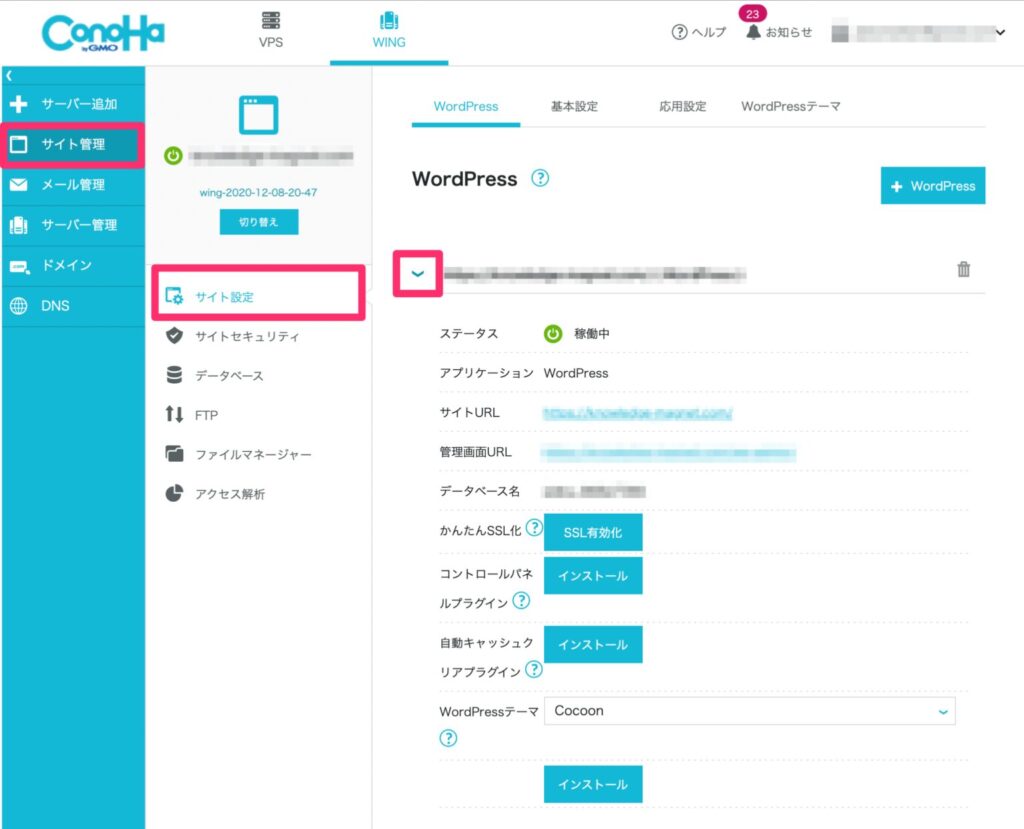Screen dimensions: 1024x829
Task: Collapse the left sidebar with the arrow
Action: [x=9, y=76]
